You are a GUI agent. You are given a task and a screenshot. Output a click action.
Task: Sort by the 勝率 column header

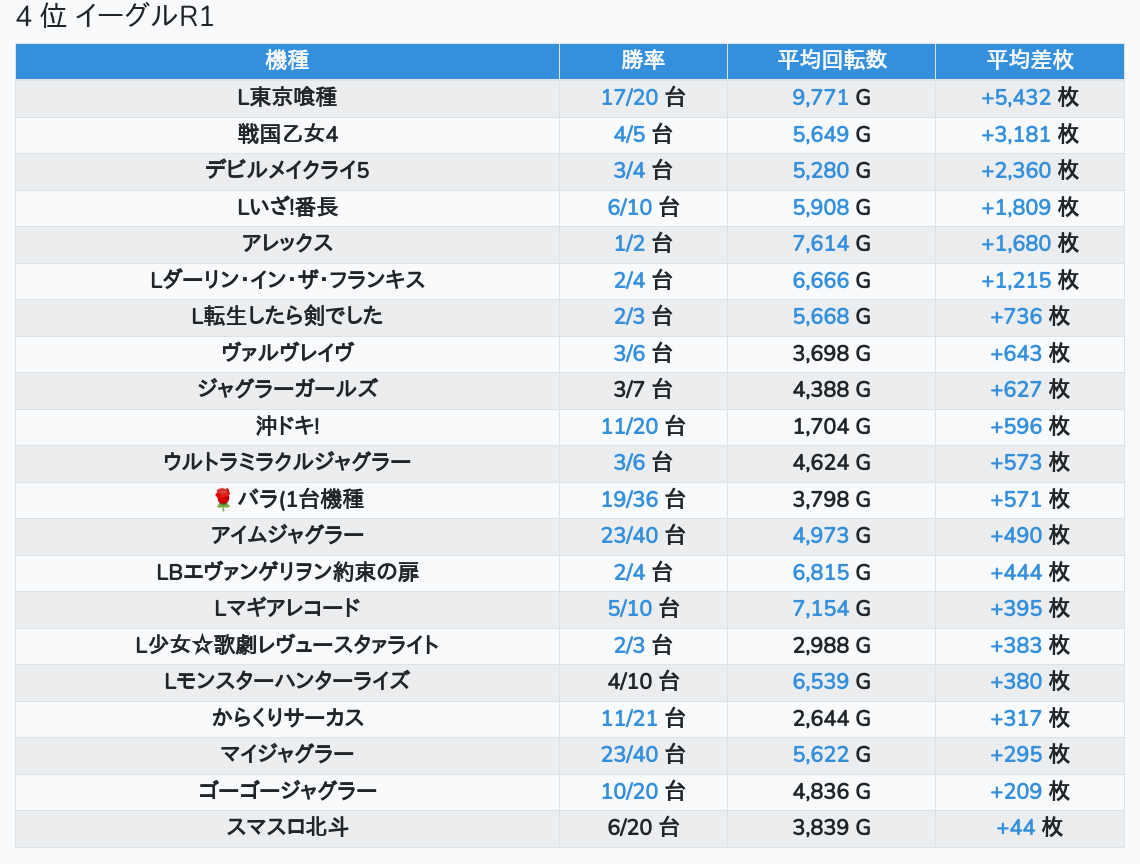pos(643,60)
